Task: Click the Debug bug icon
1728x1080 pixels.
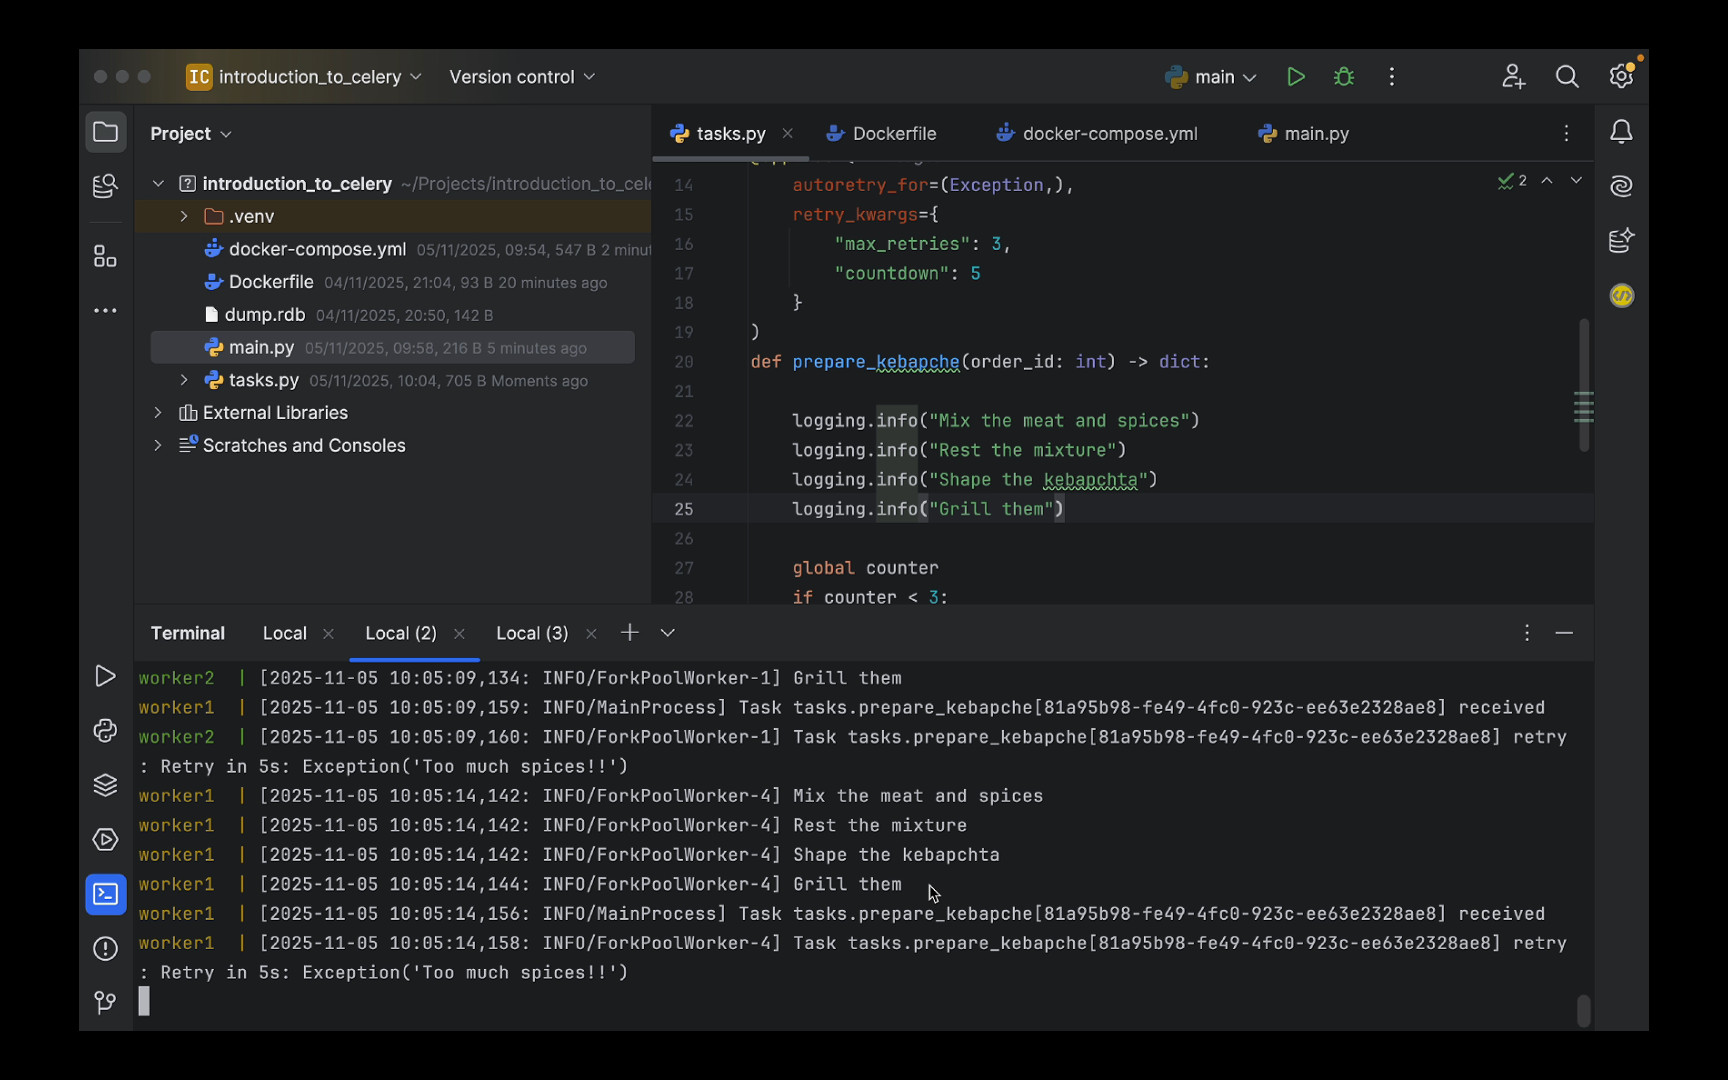Action: point(1343,77)
